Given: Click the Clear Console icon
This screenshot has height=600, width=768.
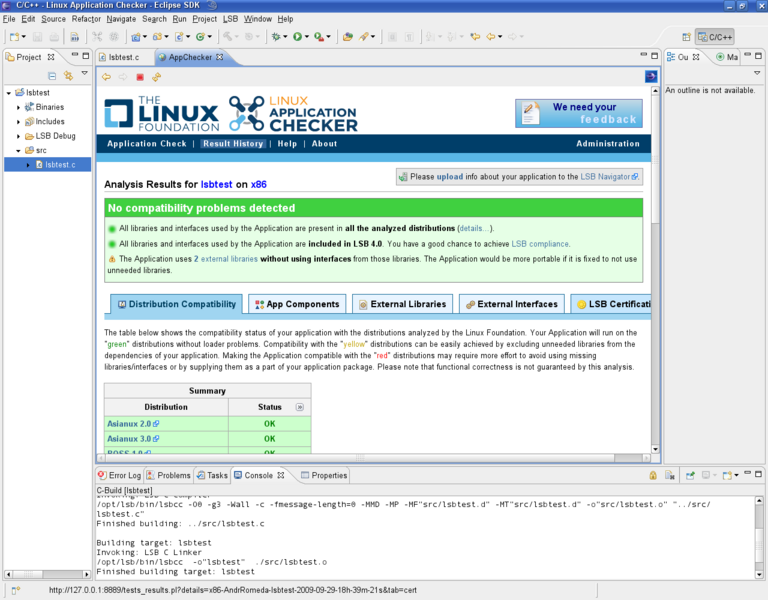Looking at the screenshot, I should click(x=670, y=475).
